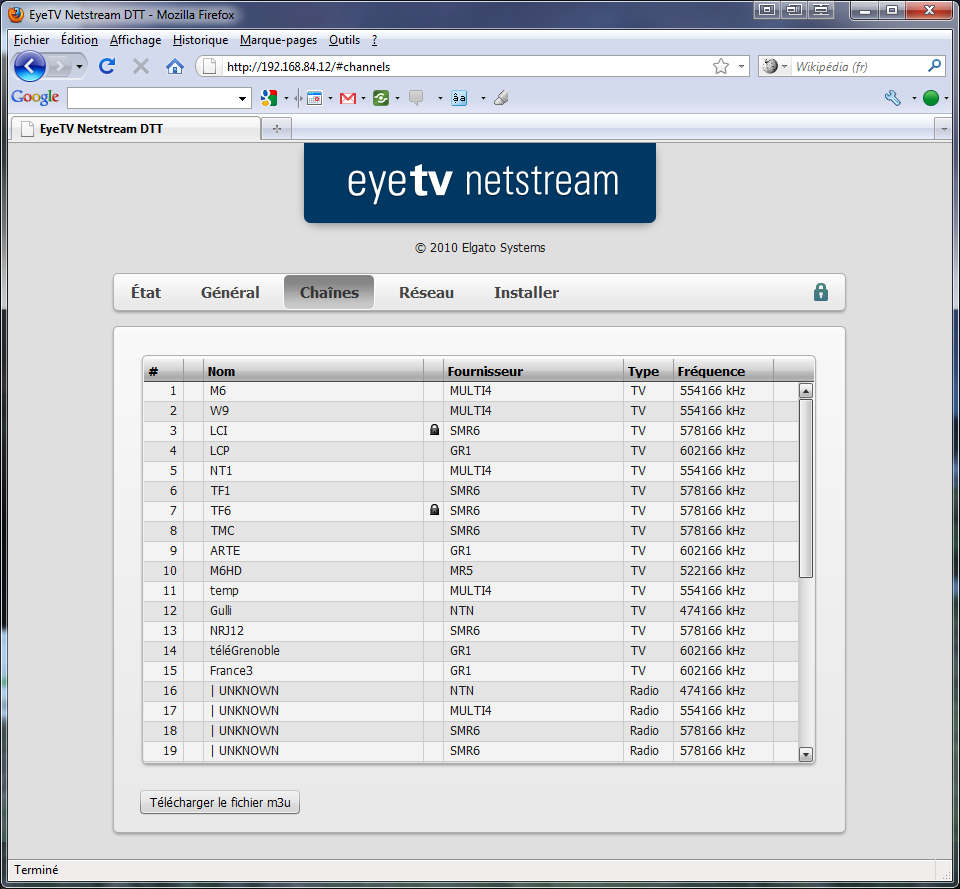Sort table by Fréquence column header
960x889 pixels.
723,371
